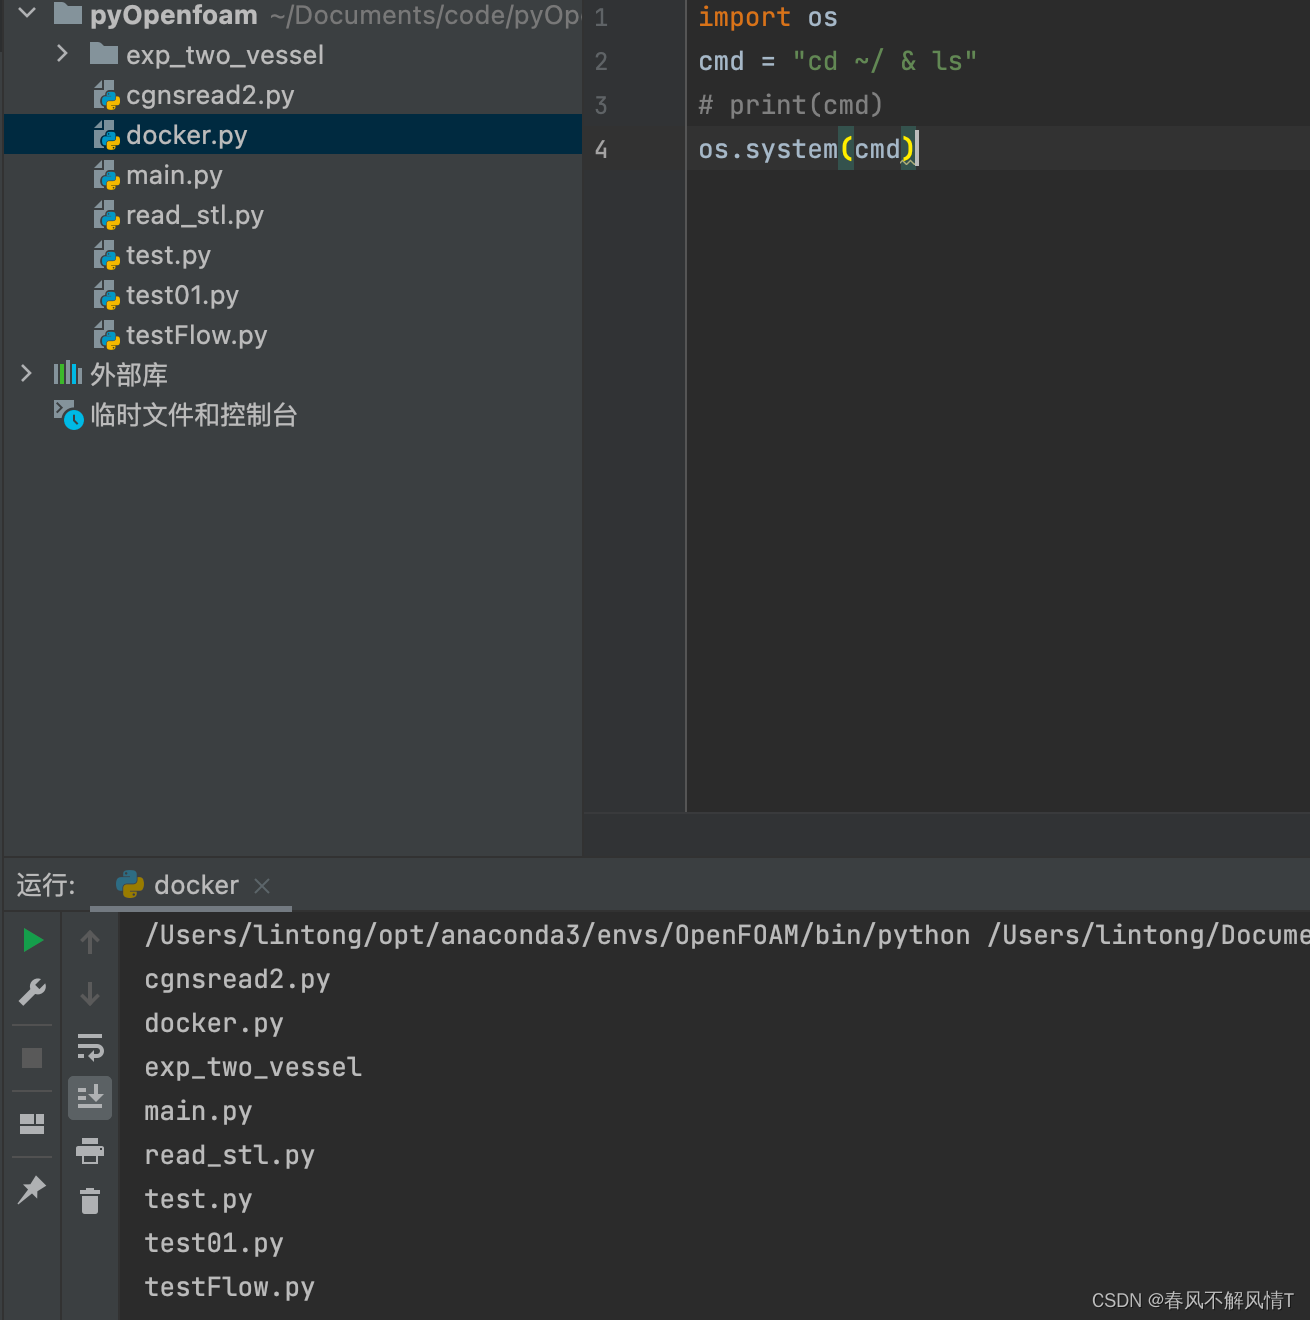Expand the exp_two_vessel folder

62,54
